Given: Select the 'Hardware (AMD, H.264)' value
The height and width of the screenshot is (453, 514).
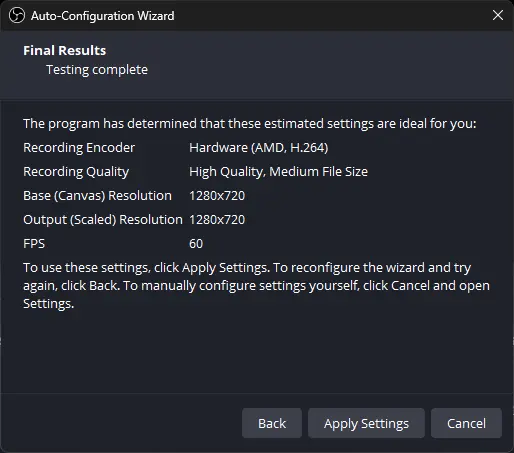Looking at the screenshot, I should coord(259,147).
